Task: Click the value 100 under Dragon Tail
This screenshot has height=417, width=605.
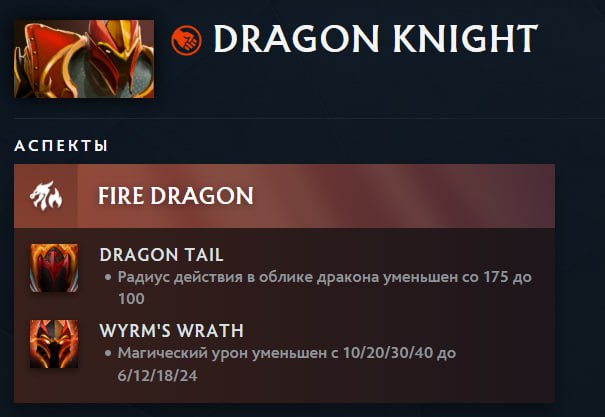Action: point(131,299)
